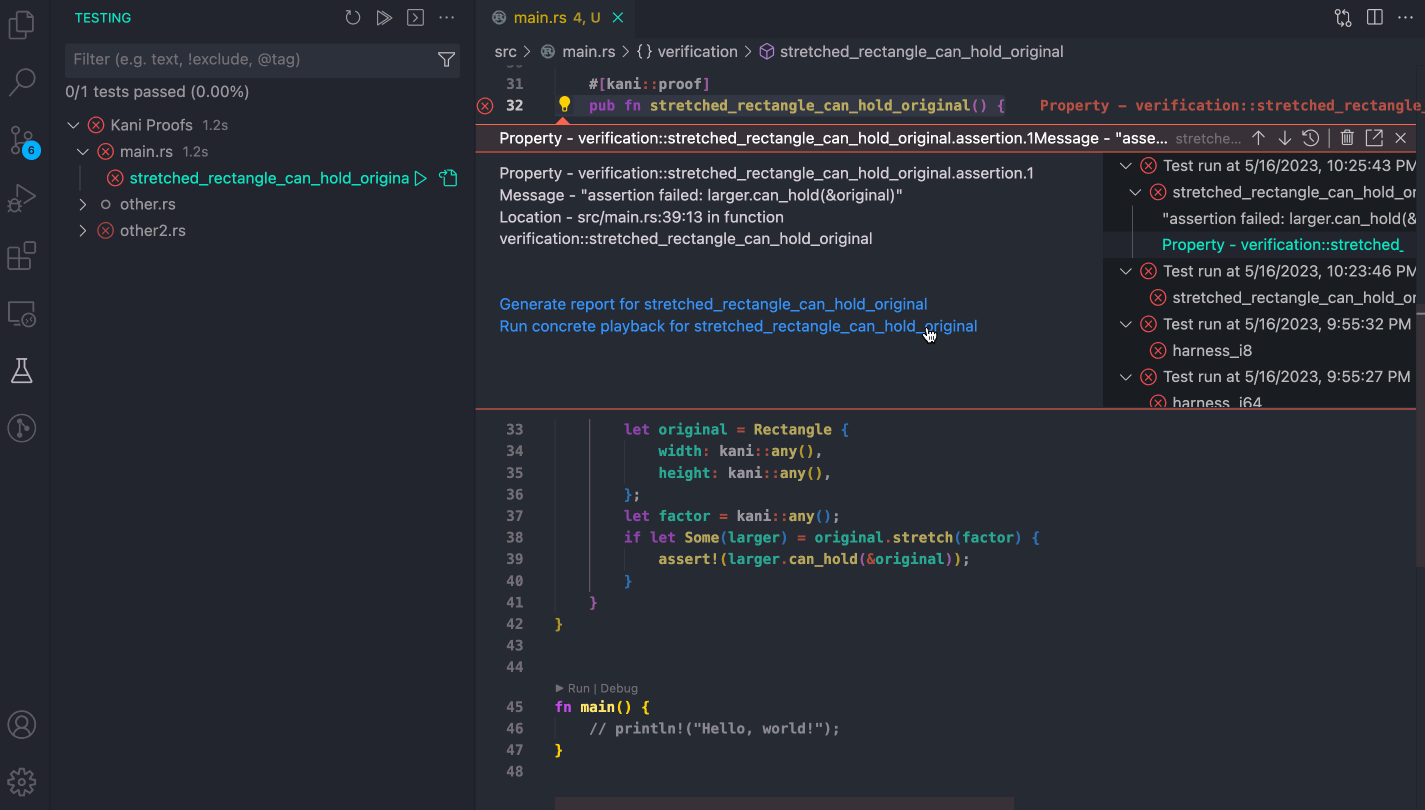
Task: Show test output terminal icon
Action: pyautogui.click(x=415, y=18)
